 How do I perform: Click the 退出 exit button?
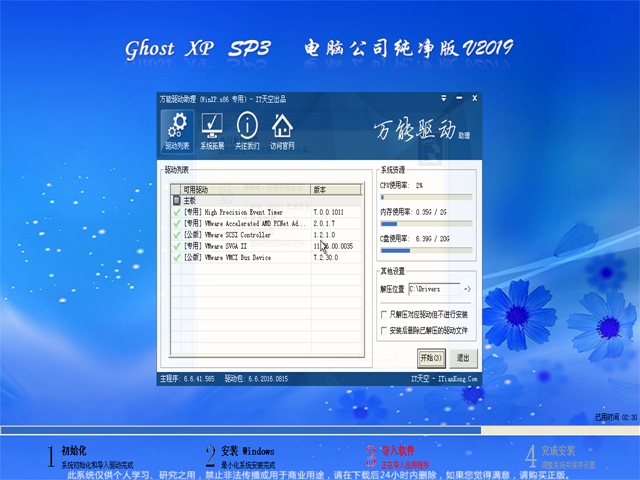point(463,358)
